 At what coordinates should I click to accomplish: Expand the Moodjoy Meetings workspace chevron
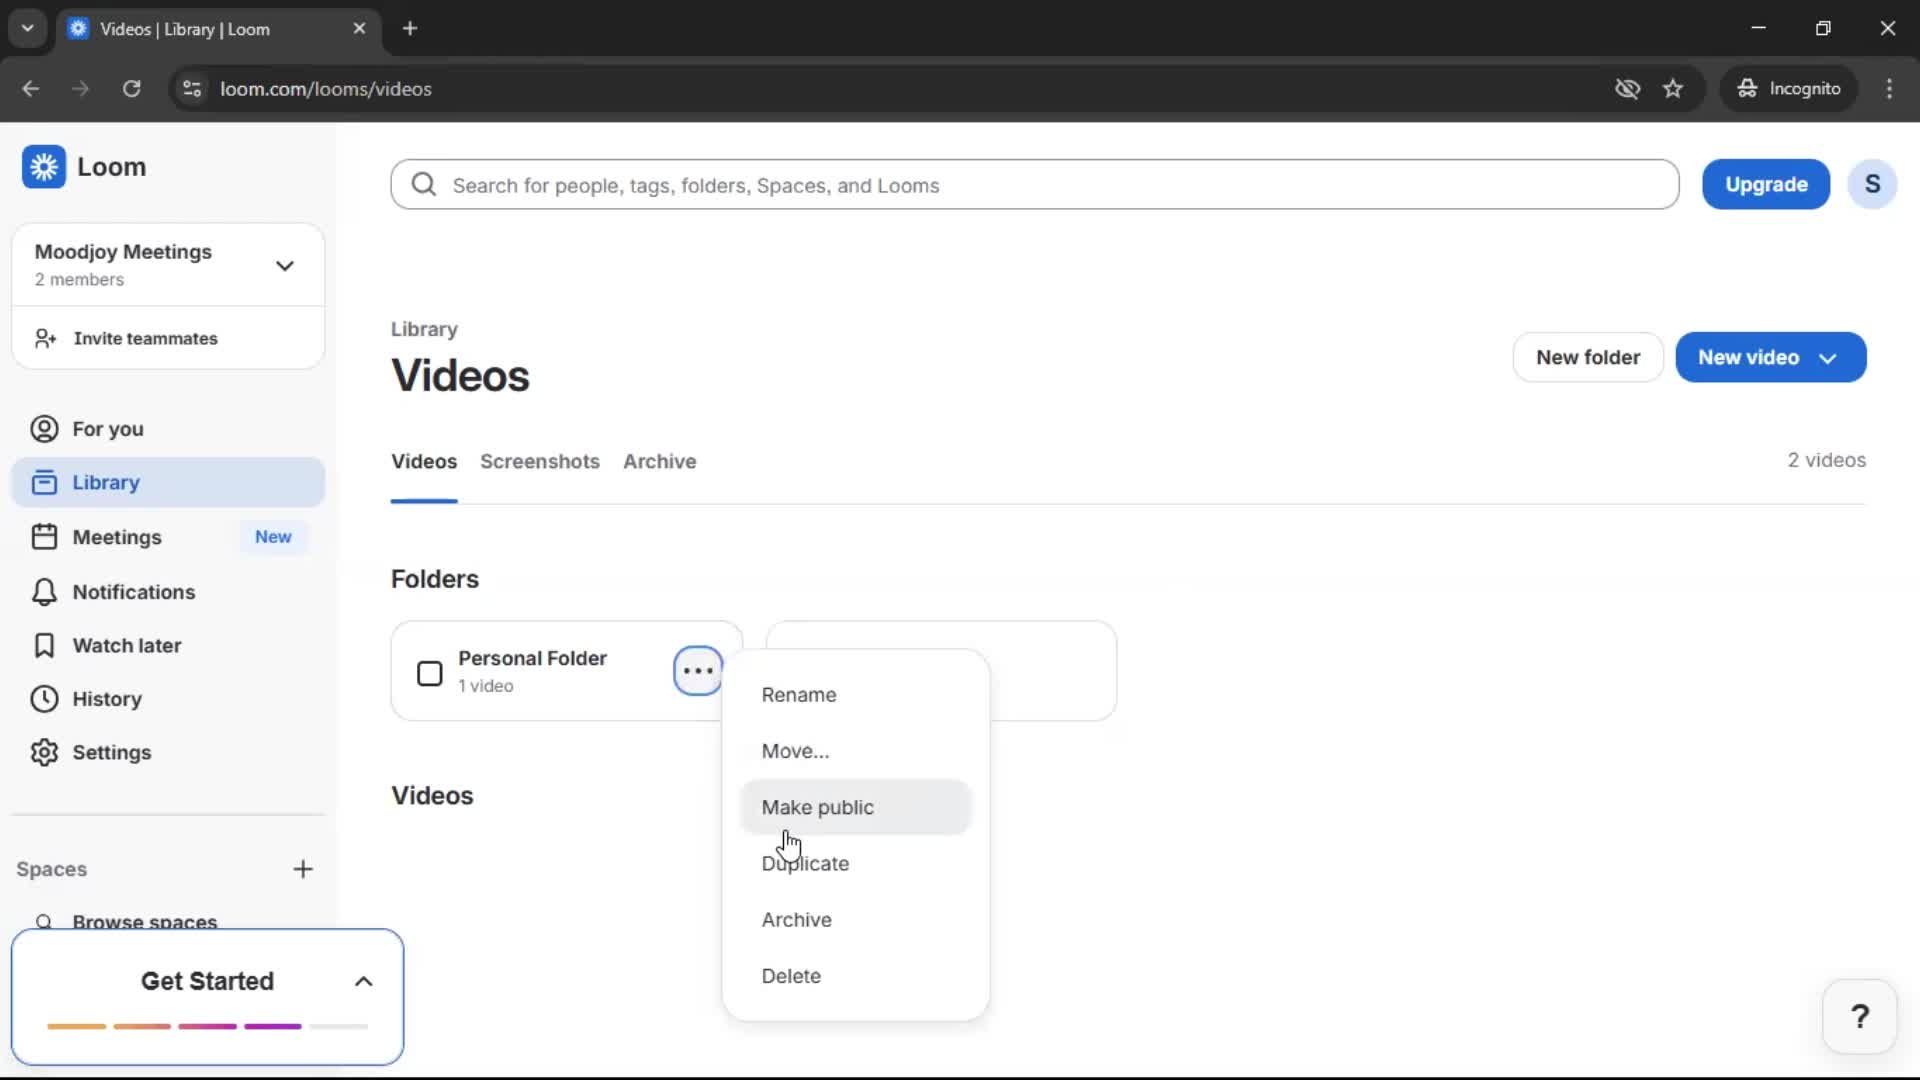(284, 265)
